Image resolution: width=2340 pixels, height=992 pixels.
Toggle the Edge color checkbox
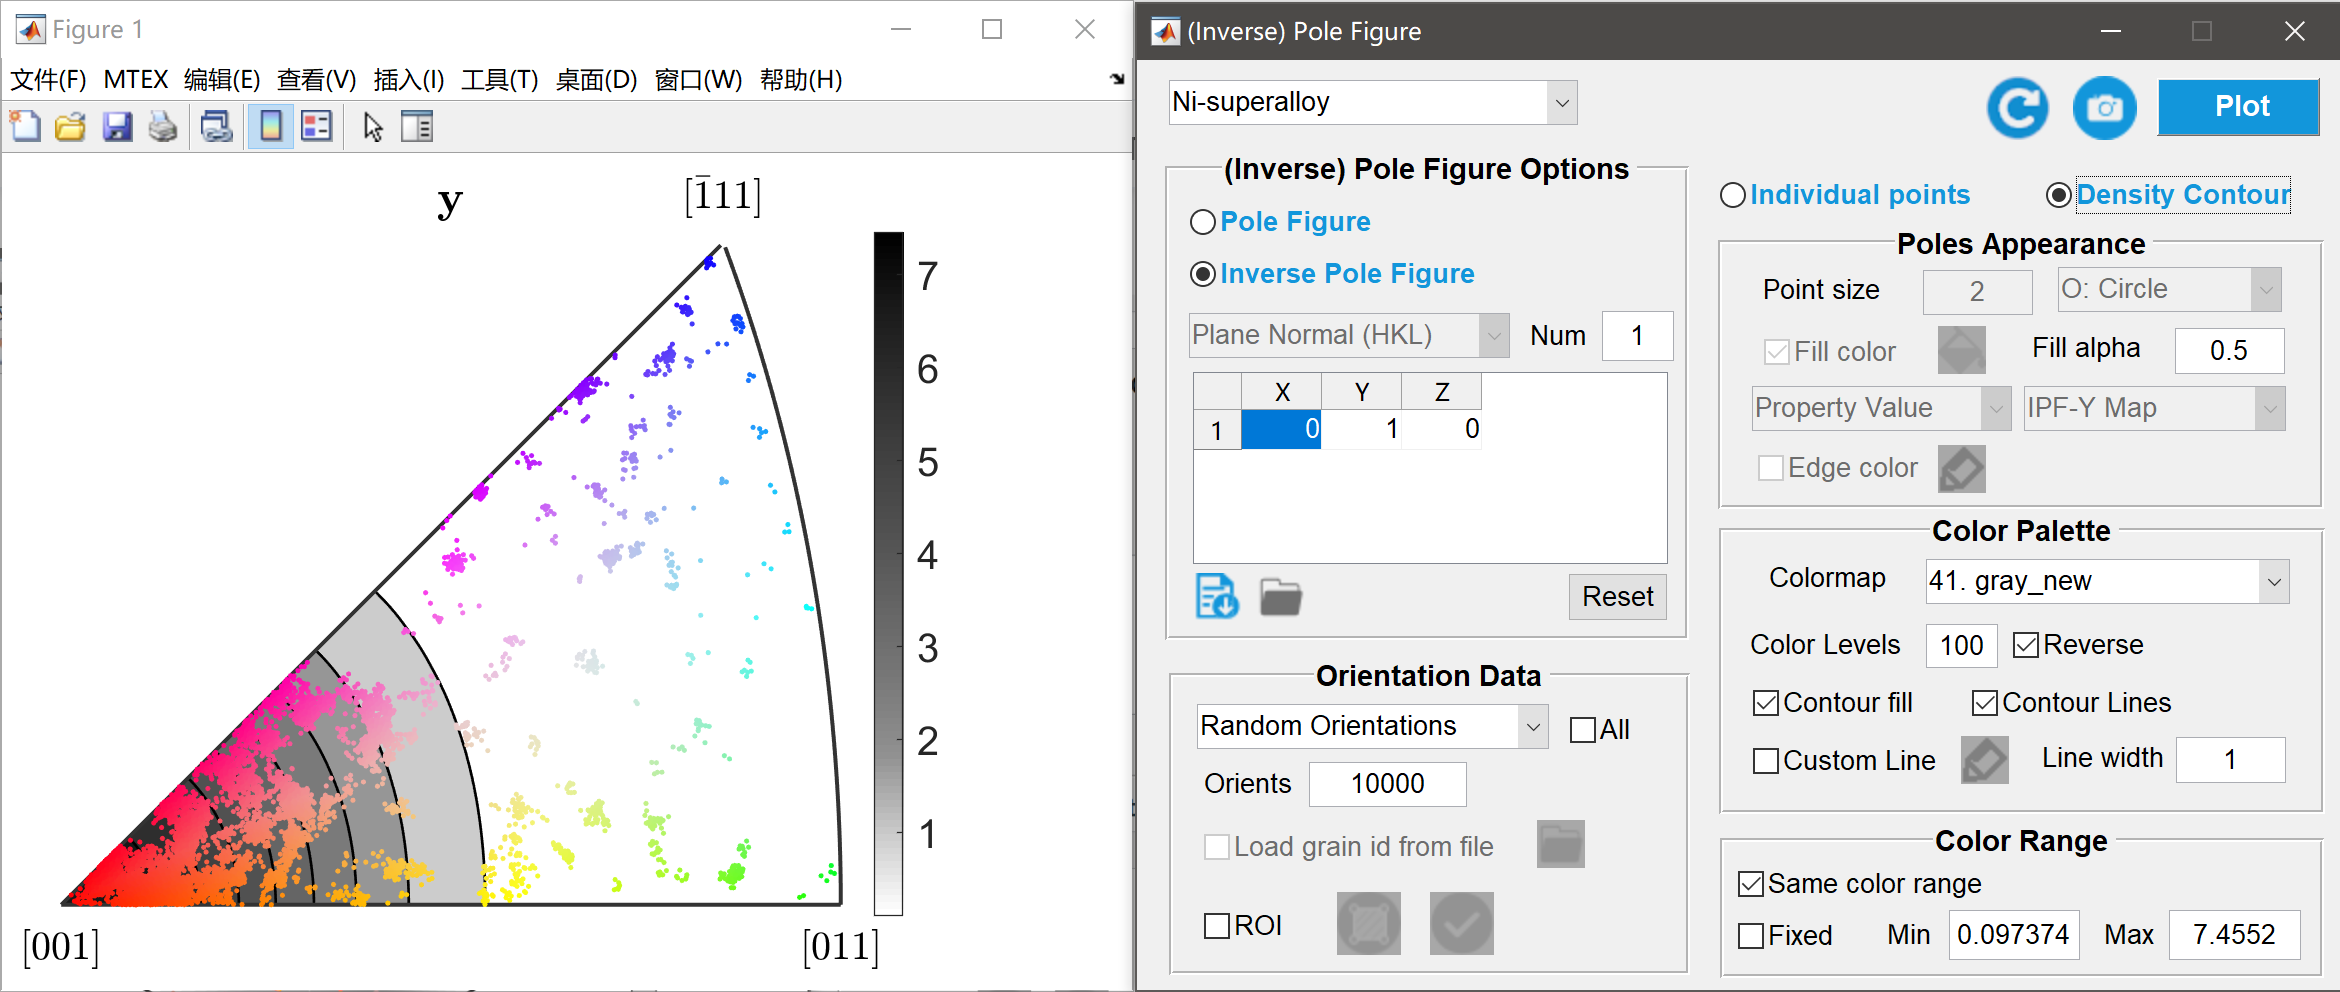(1771, 468)
